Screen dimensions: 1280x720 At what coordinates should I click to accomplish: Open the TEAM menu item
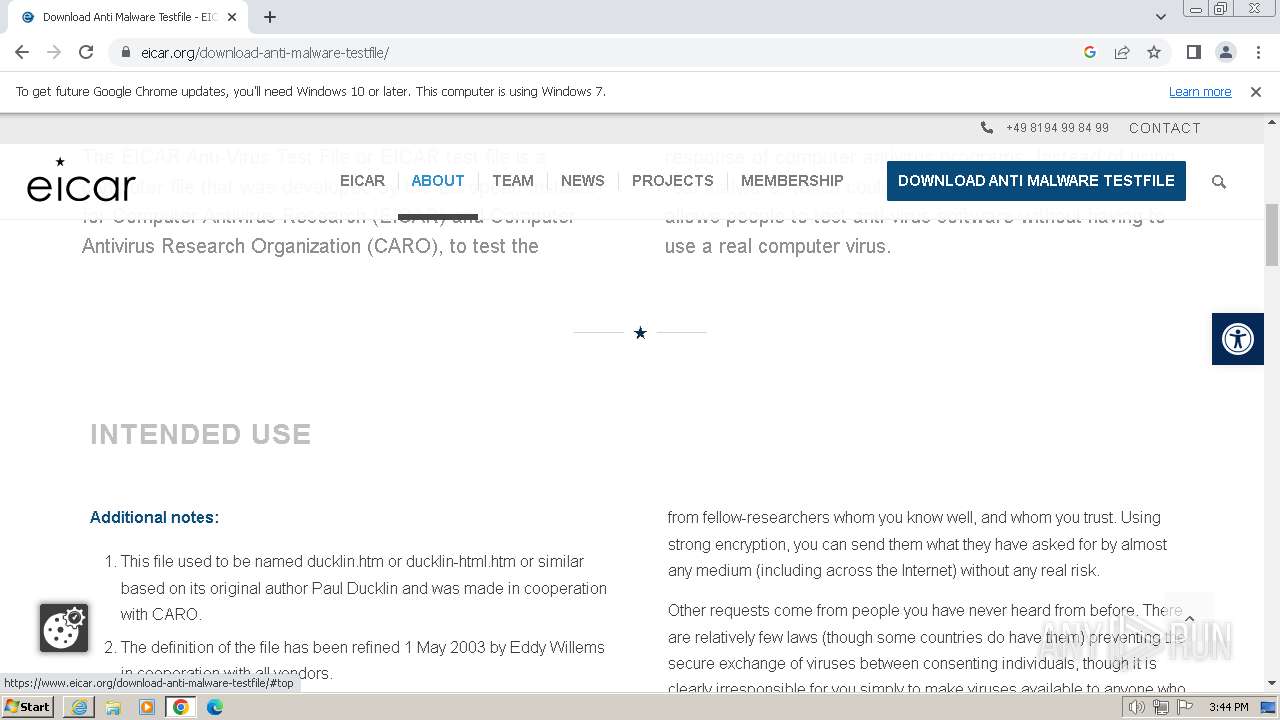point(513,181)
